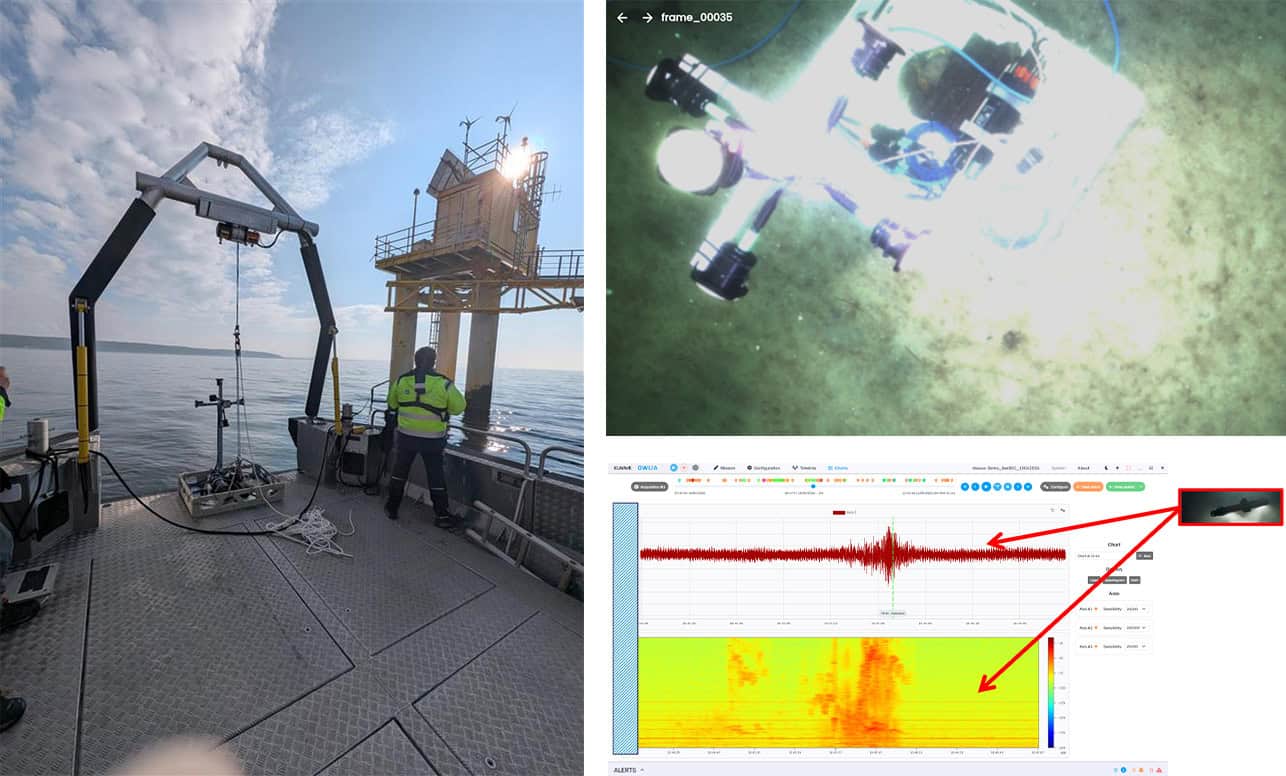Click the center play button in the blue playback controls
The width and height of the screenshot is (1286, 776).
[x=986, y=487]
